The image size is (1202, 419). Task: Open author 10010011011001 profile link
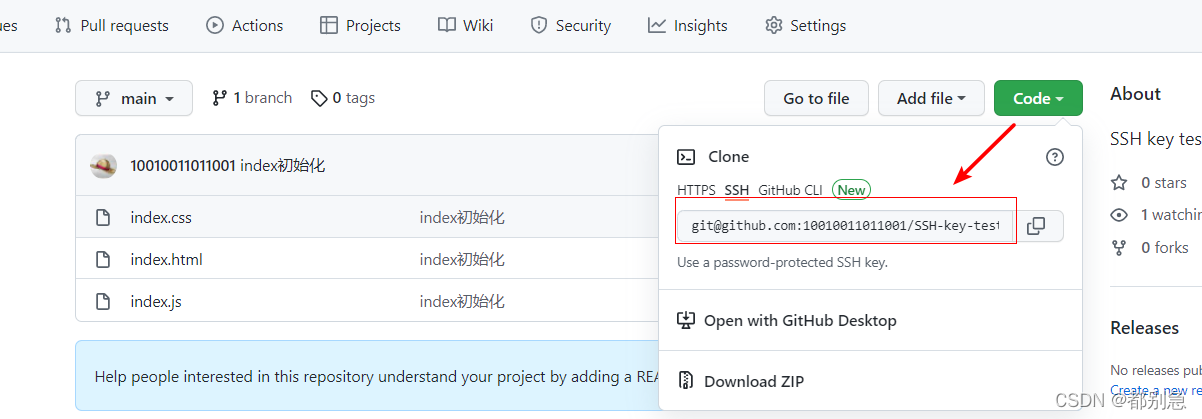(183, 166)
